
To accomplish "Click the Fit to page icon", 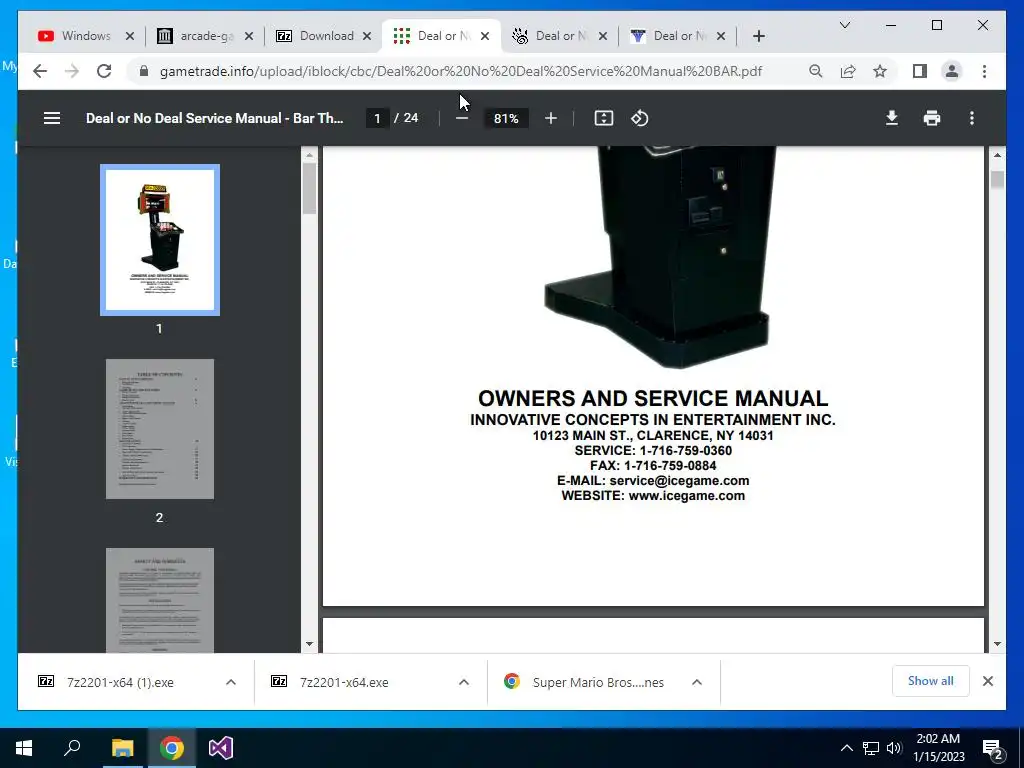I will click(603, 118).
